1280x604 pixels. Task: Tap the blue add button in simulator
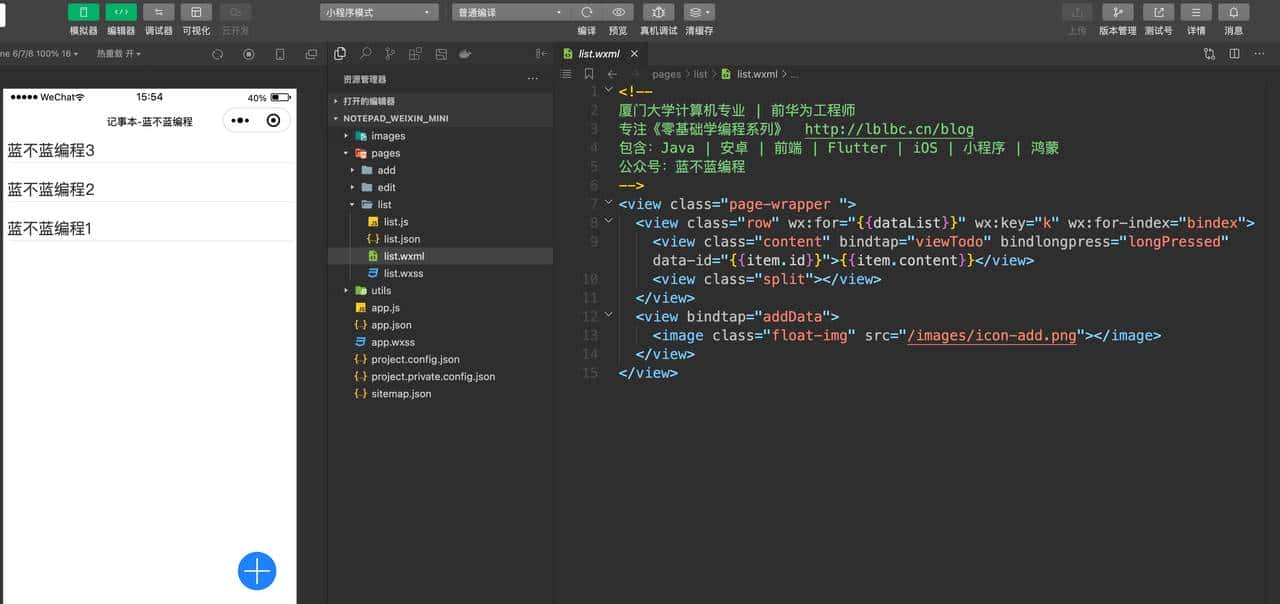(x=257, y=571)
